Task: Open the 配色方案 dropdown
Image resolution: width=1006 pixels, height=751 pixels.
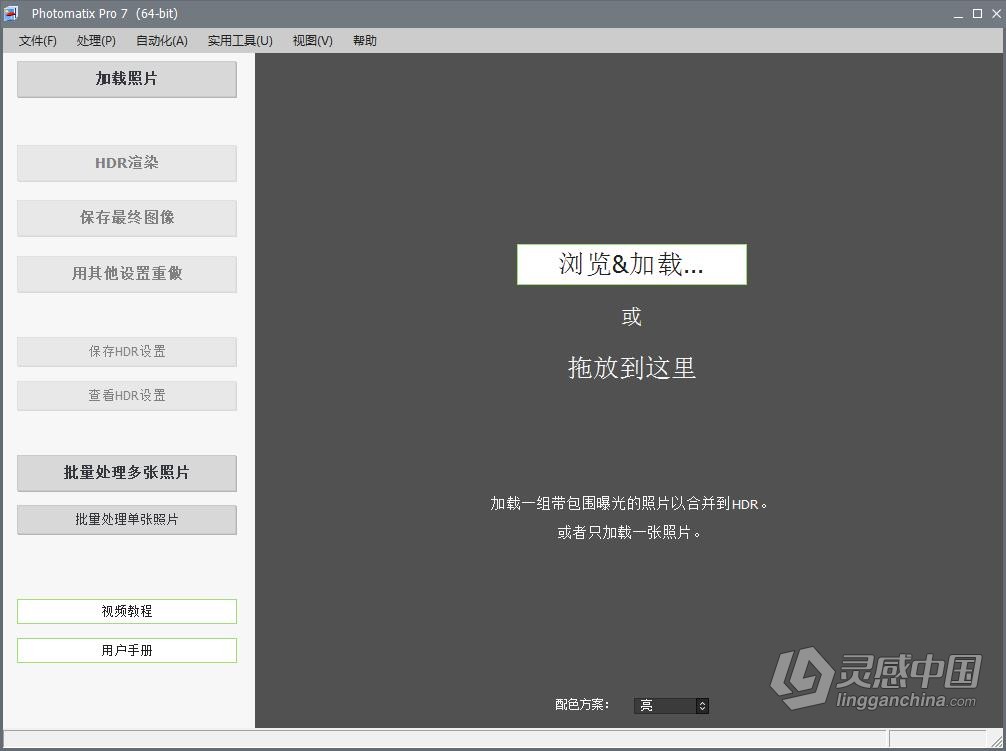Action: [671, 705]
